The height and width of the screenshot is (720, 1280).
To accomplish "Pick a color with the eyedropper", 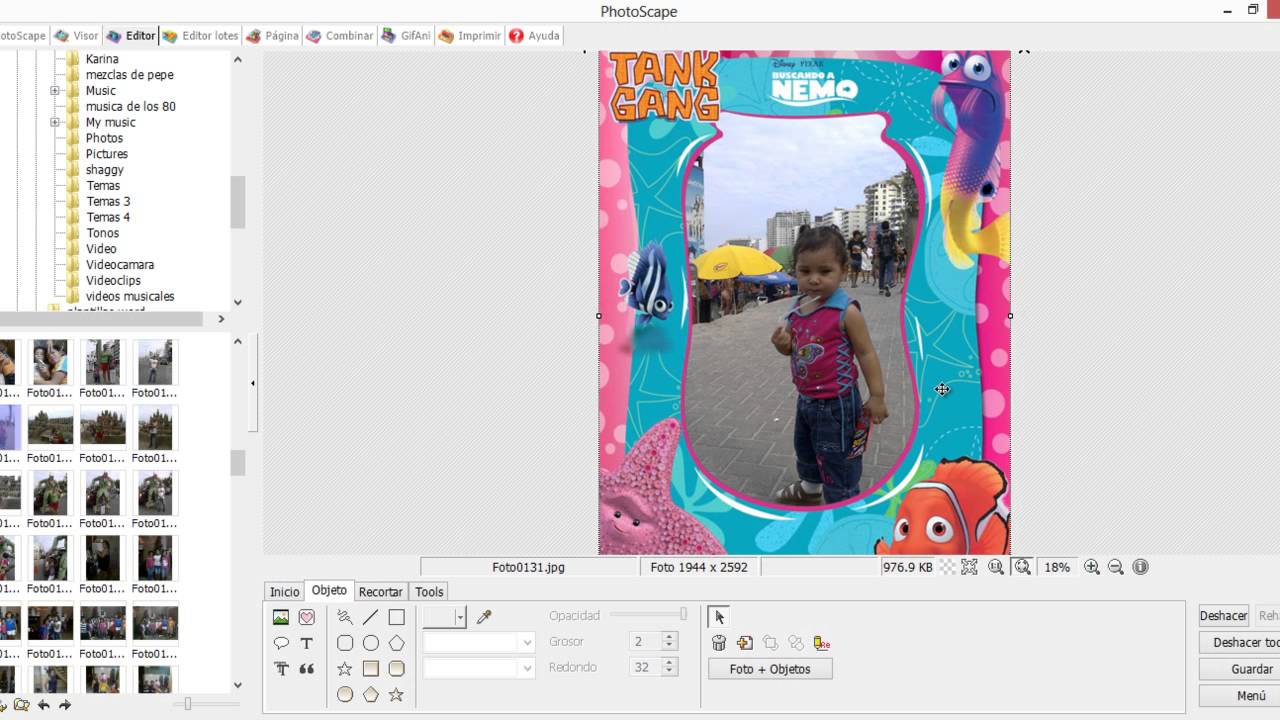I will (x=484, y=617).
